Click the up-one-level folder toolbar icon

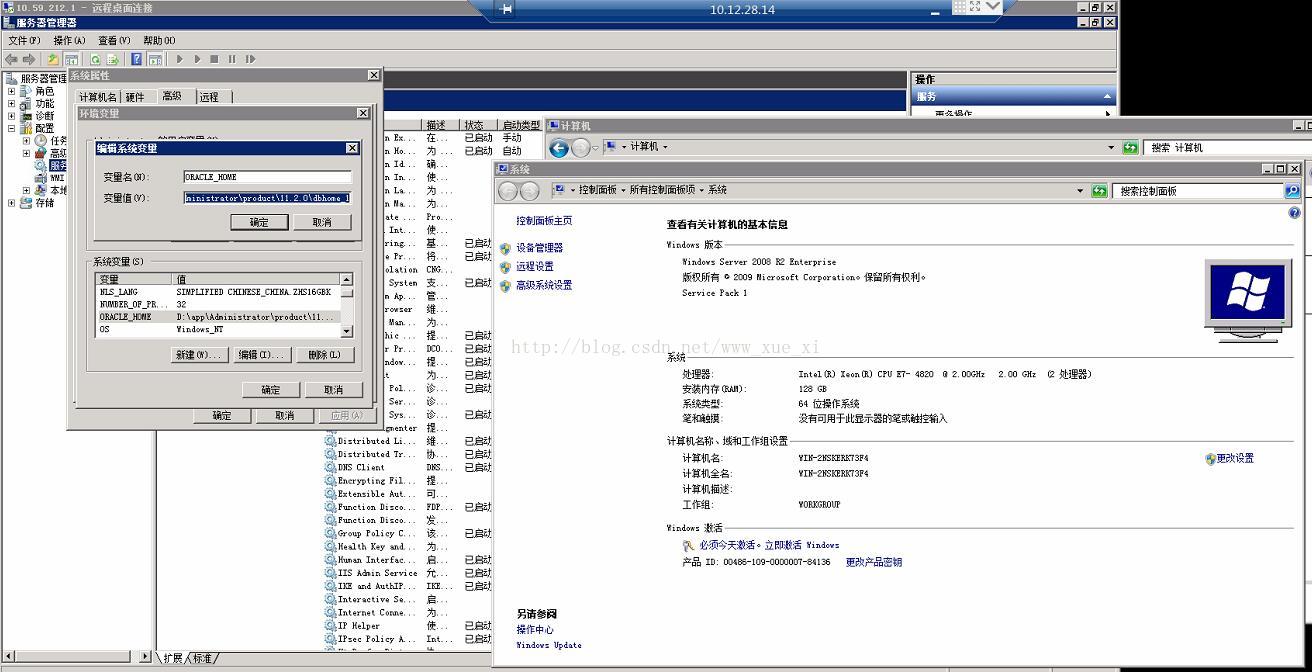53,59
